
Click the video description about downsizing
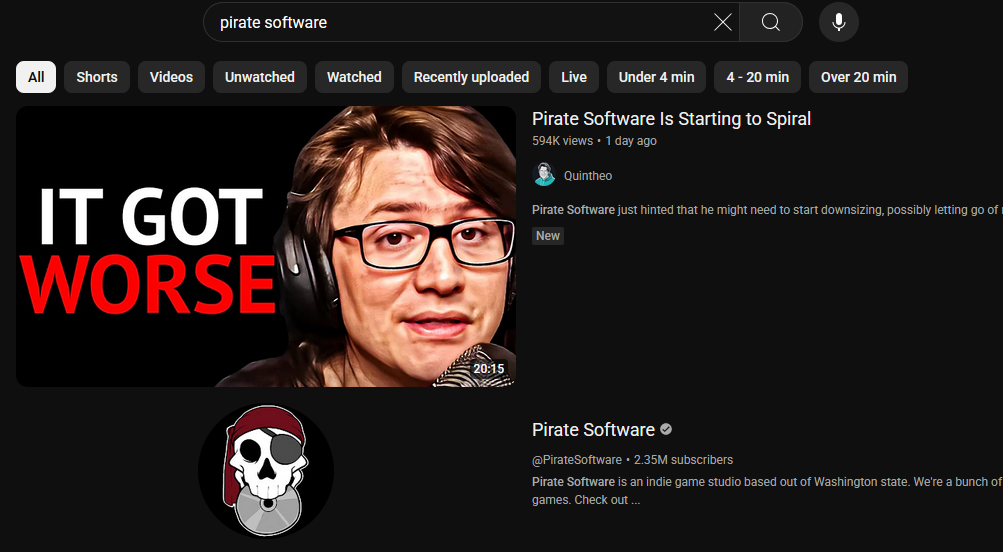[x=767, y=210]
